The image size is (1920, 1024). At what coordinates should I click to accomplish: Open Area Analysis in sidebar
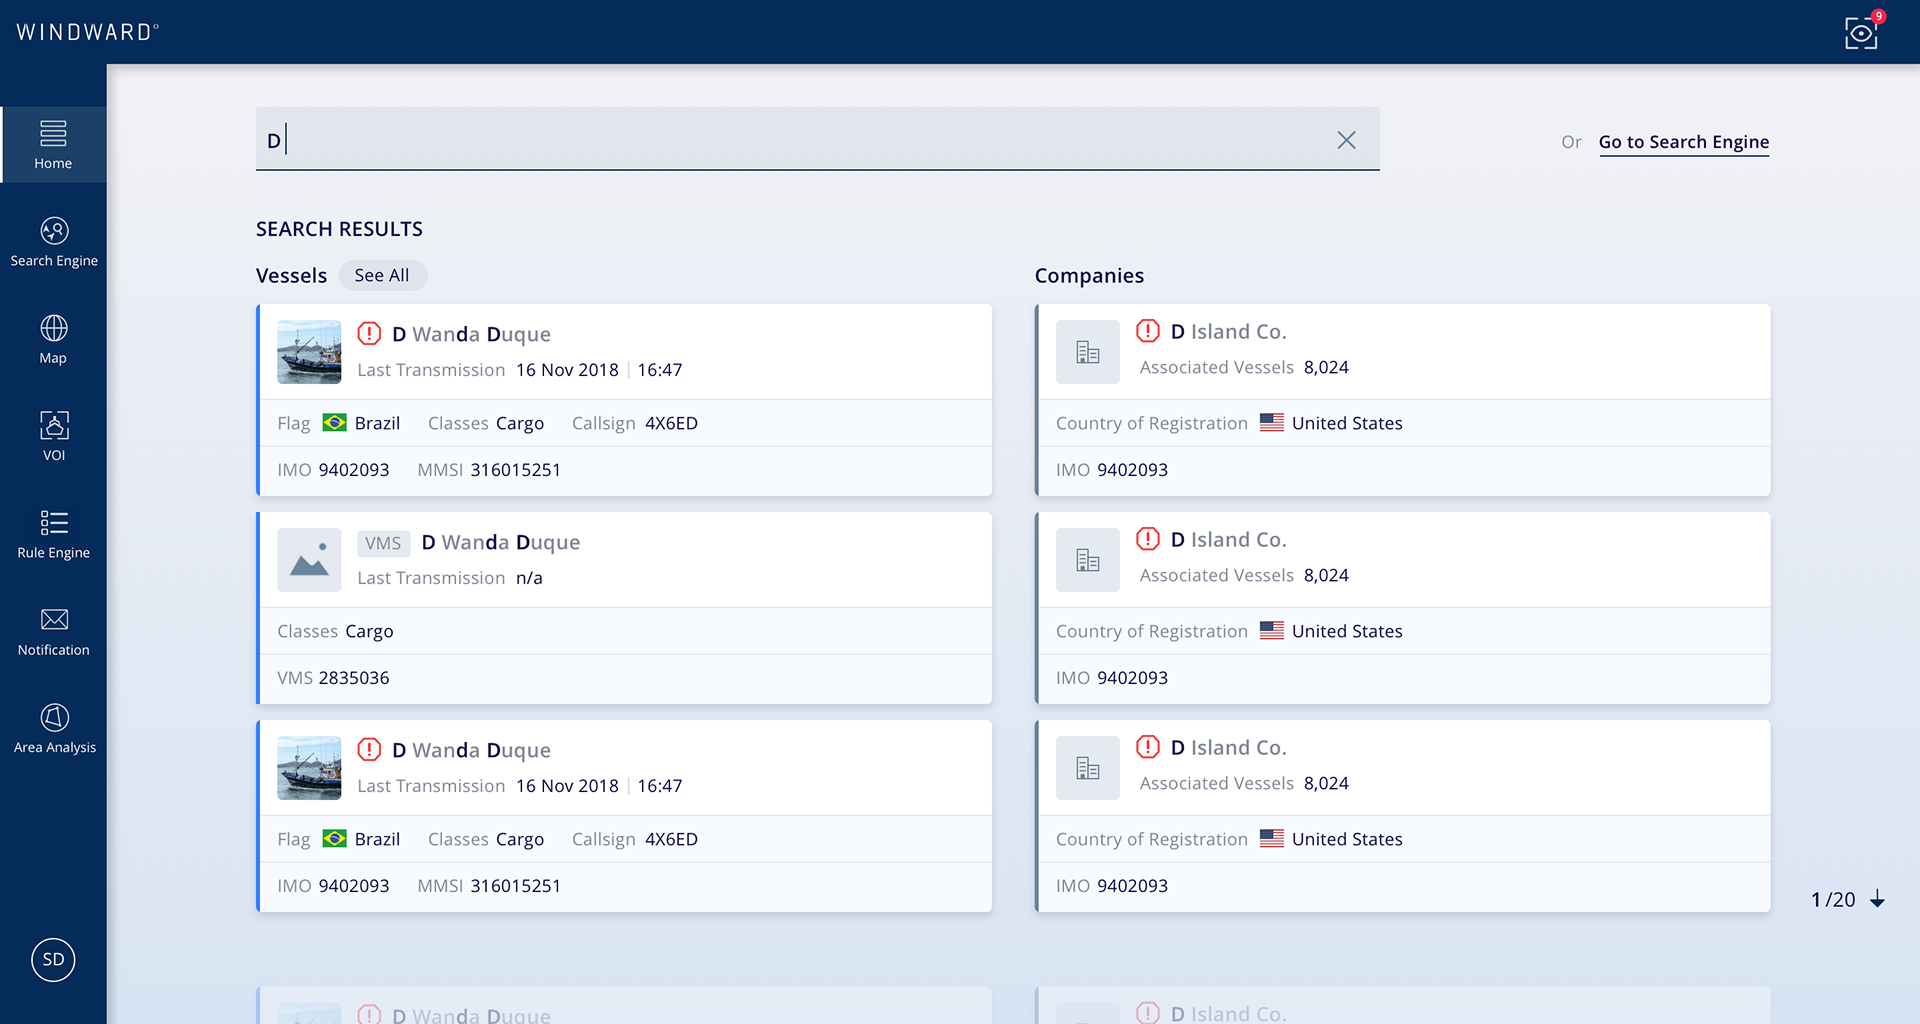tap(54, 729)
